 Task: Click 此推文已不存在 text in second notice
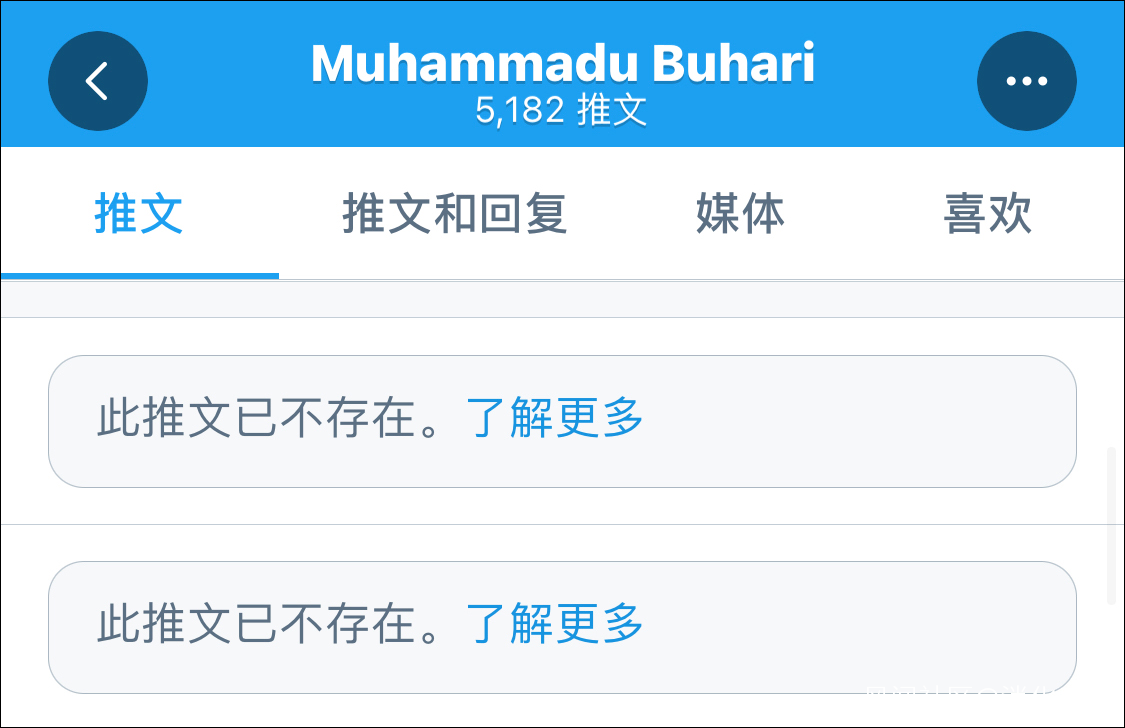pyautogui.click(x=268, y=625)
